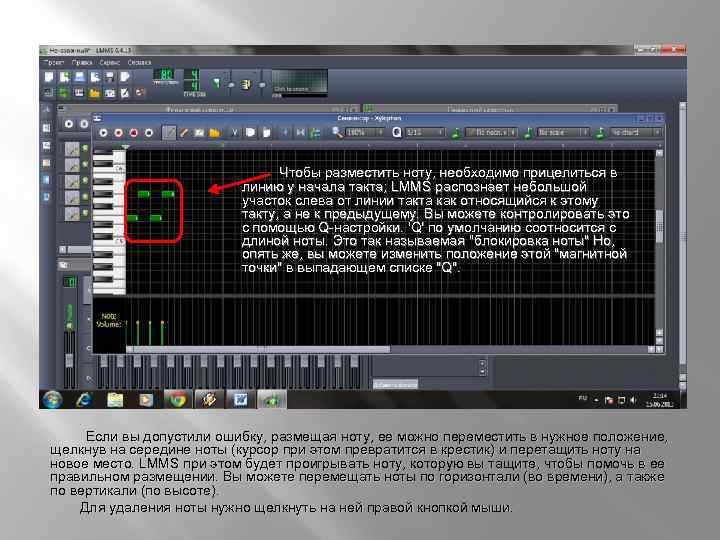720x540 pixels.
Task: Toggle mute LED of third beat track
Action: [x=85, y=181]
